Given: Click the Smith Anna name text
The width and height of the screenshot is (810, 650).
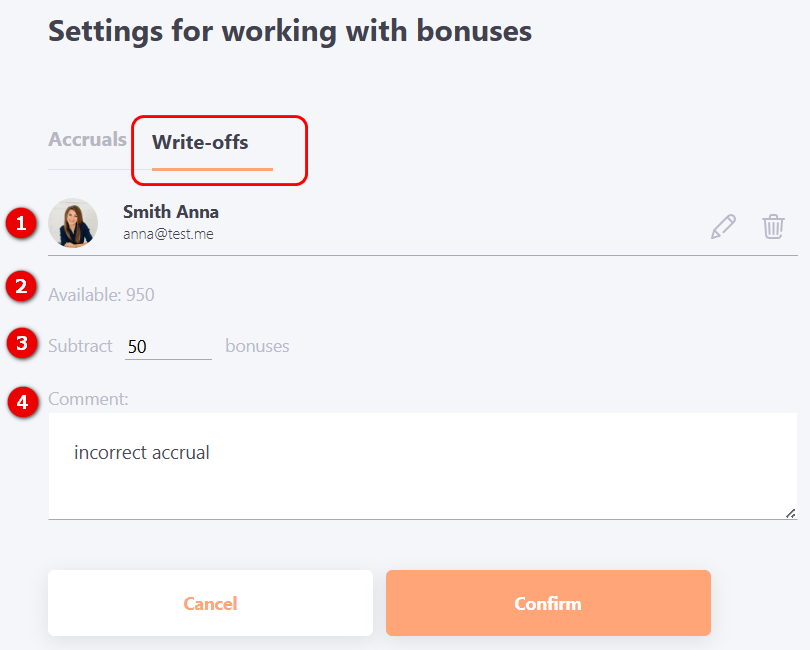Looking at the screenshot, I should pos(170,212).
